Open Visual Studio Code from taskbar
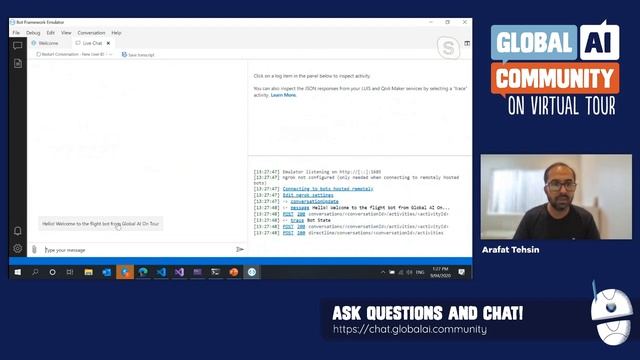 coord(161,272)
